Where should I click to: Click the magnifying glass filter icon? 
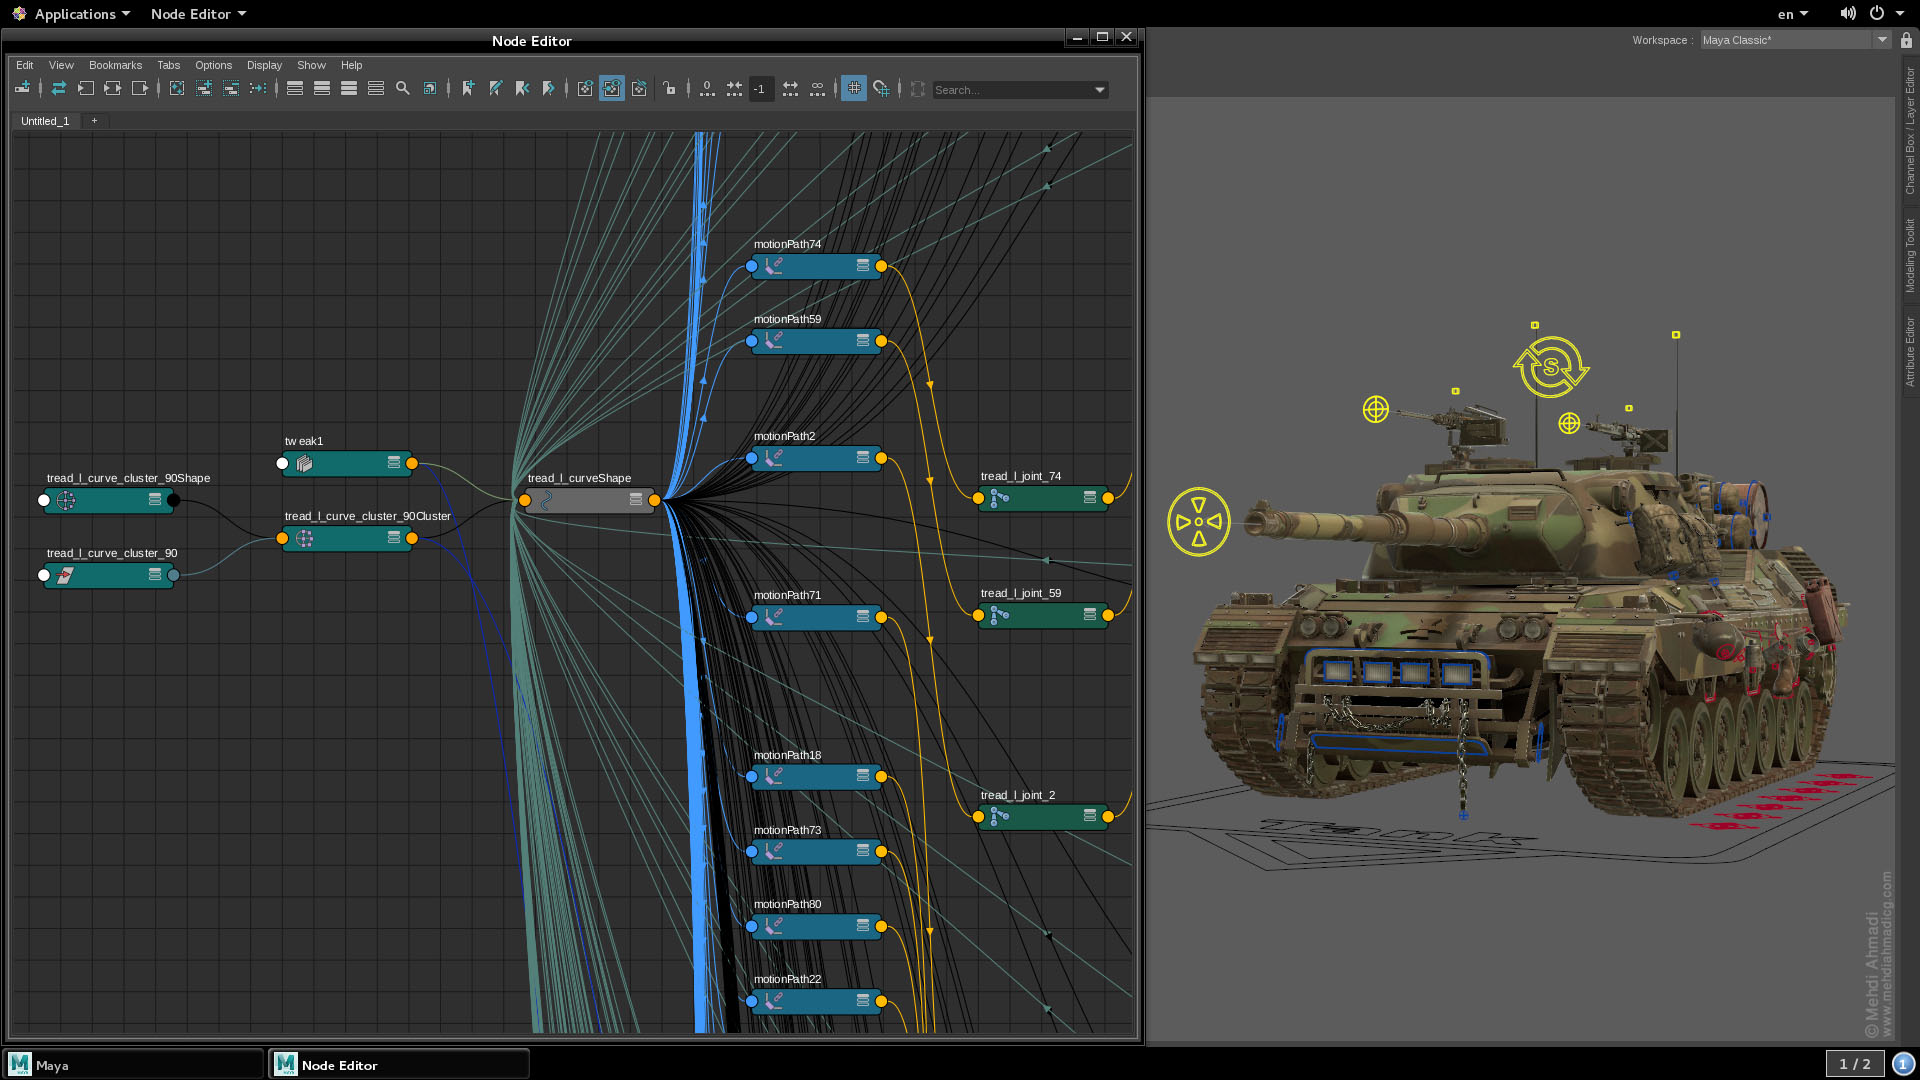(403, 89)
